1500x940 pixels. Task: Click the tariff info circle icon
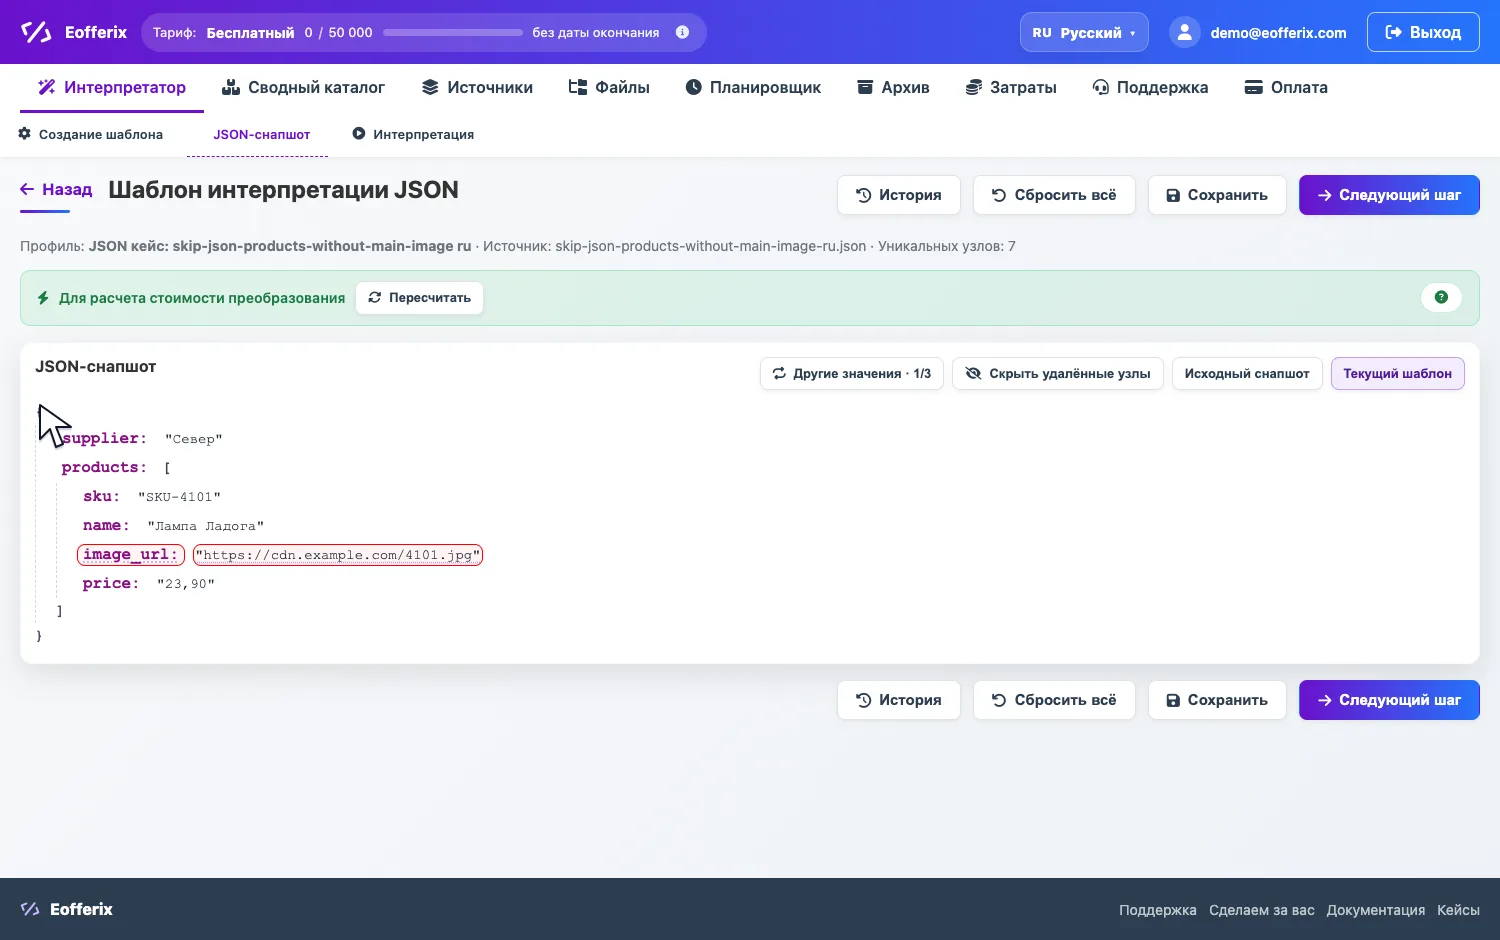click(x=682, y=32)
